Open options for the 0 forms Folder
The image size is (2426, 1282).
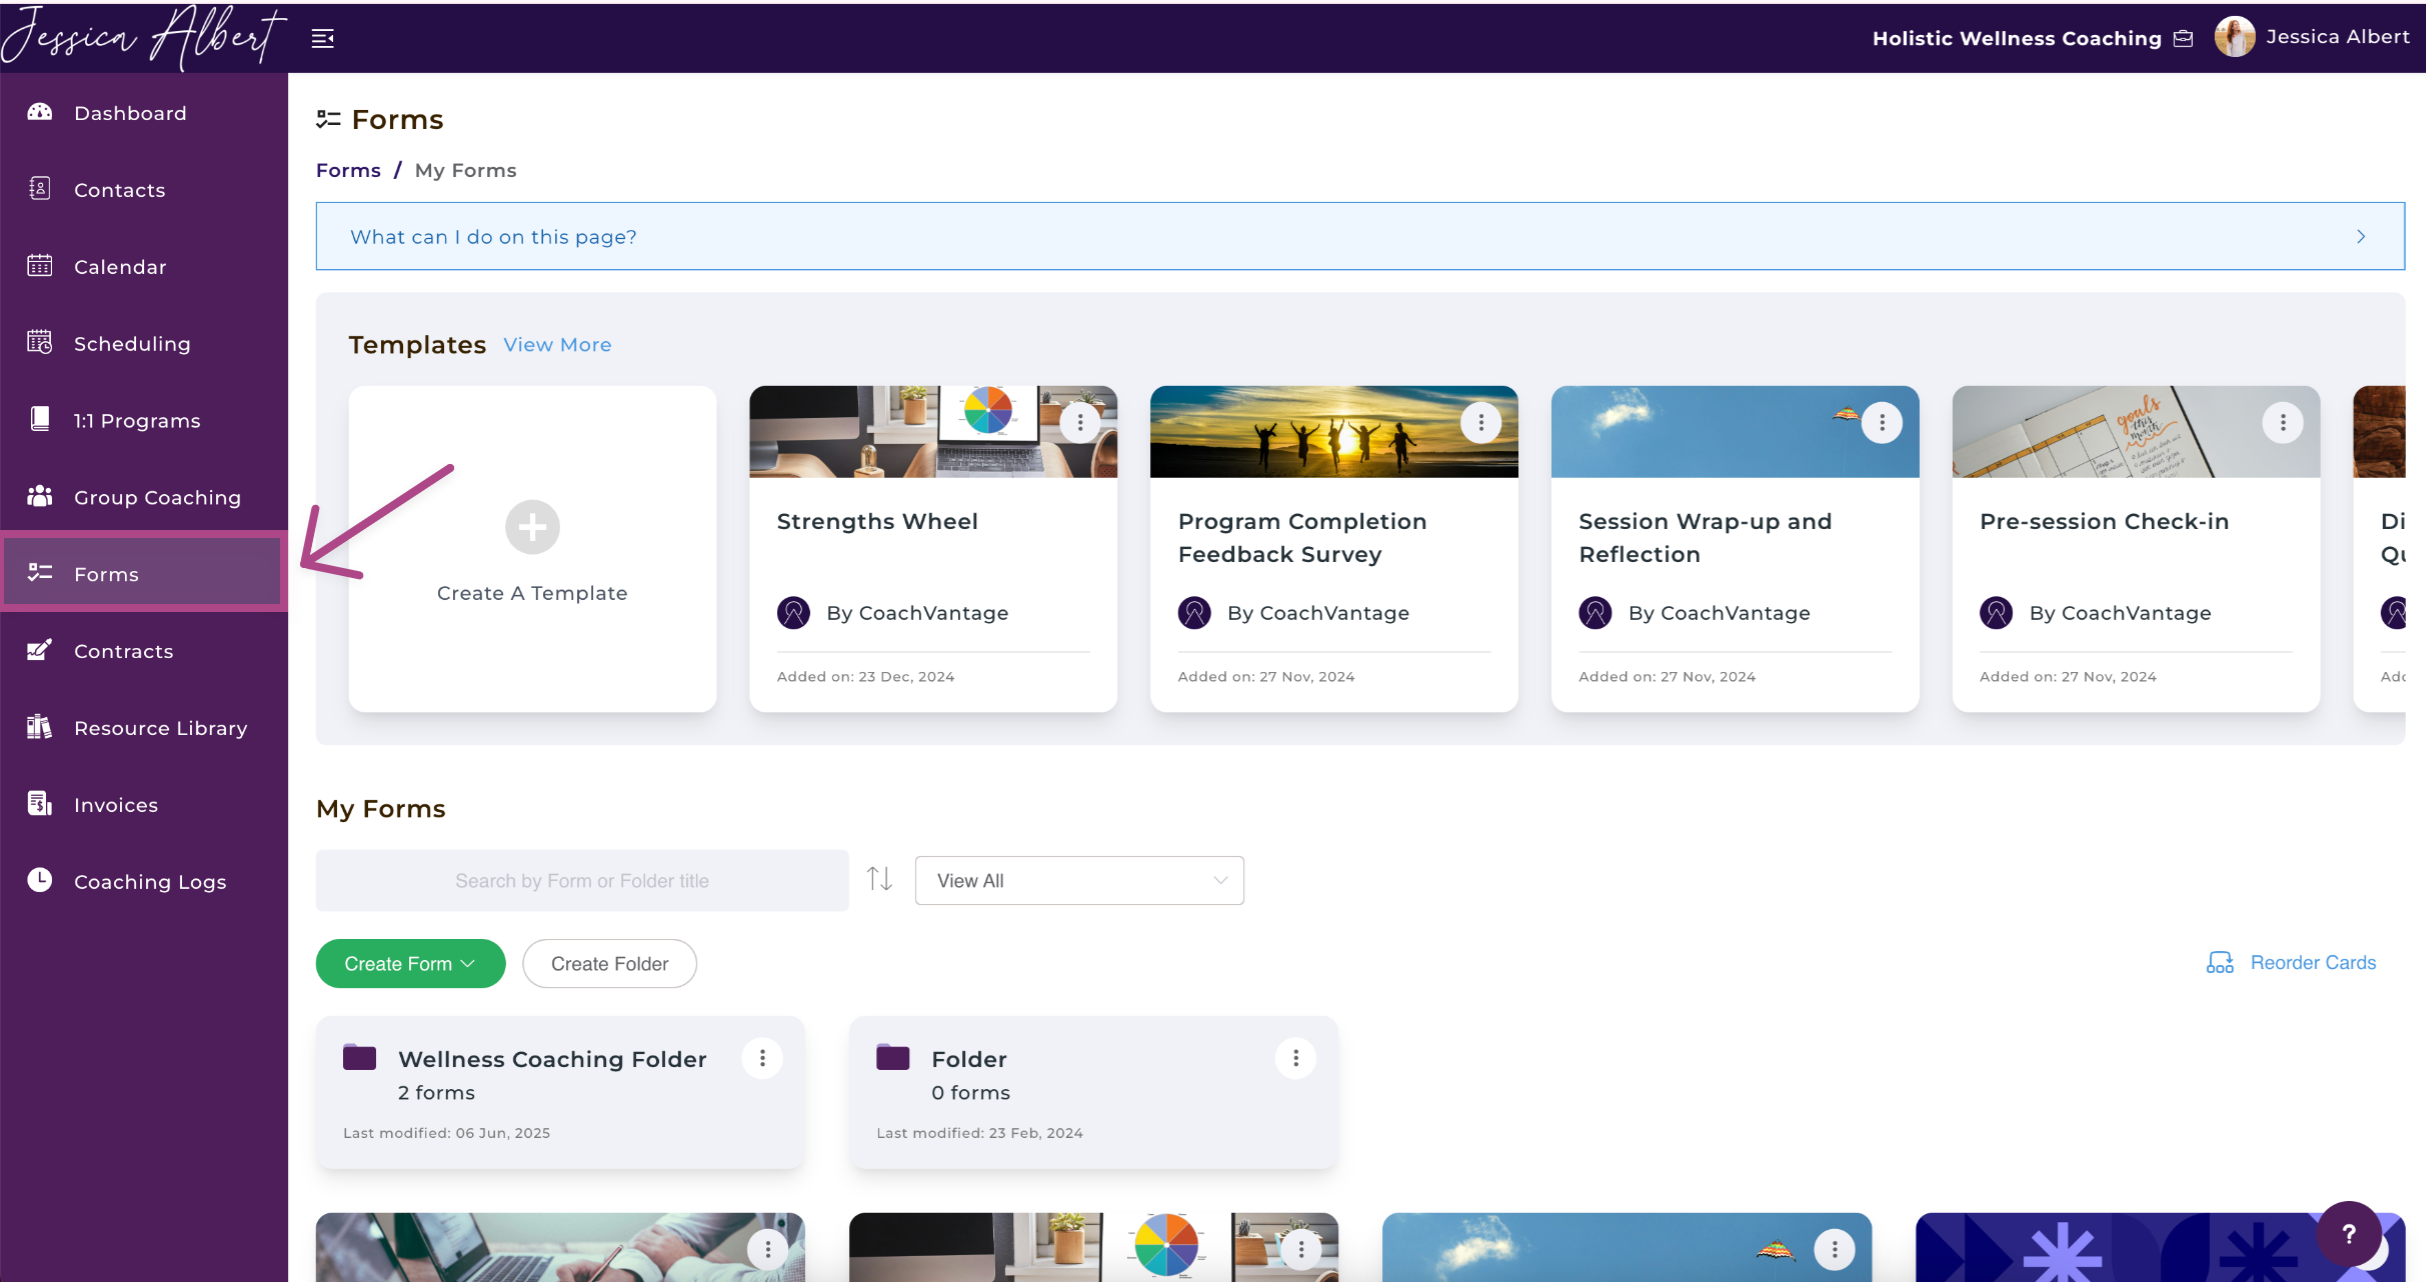(x=1295, y=1058)
